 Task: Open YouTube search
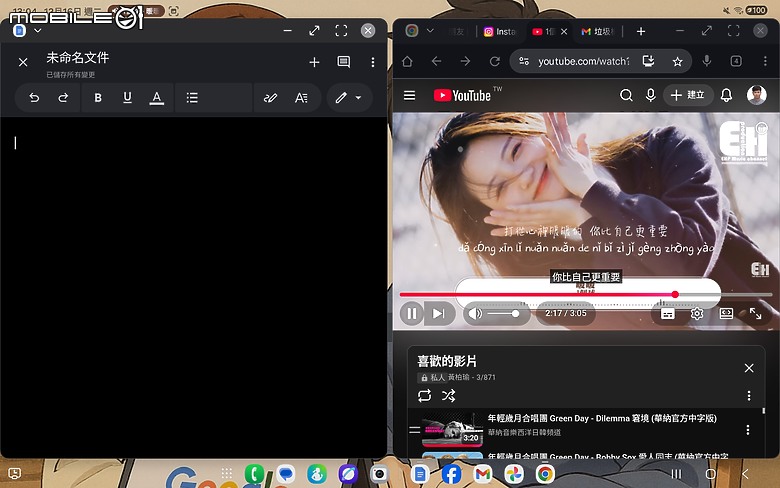click(626, 95)
